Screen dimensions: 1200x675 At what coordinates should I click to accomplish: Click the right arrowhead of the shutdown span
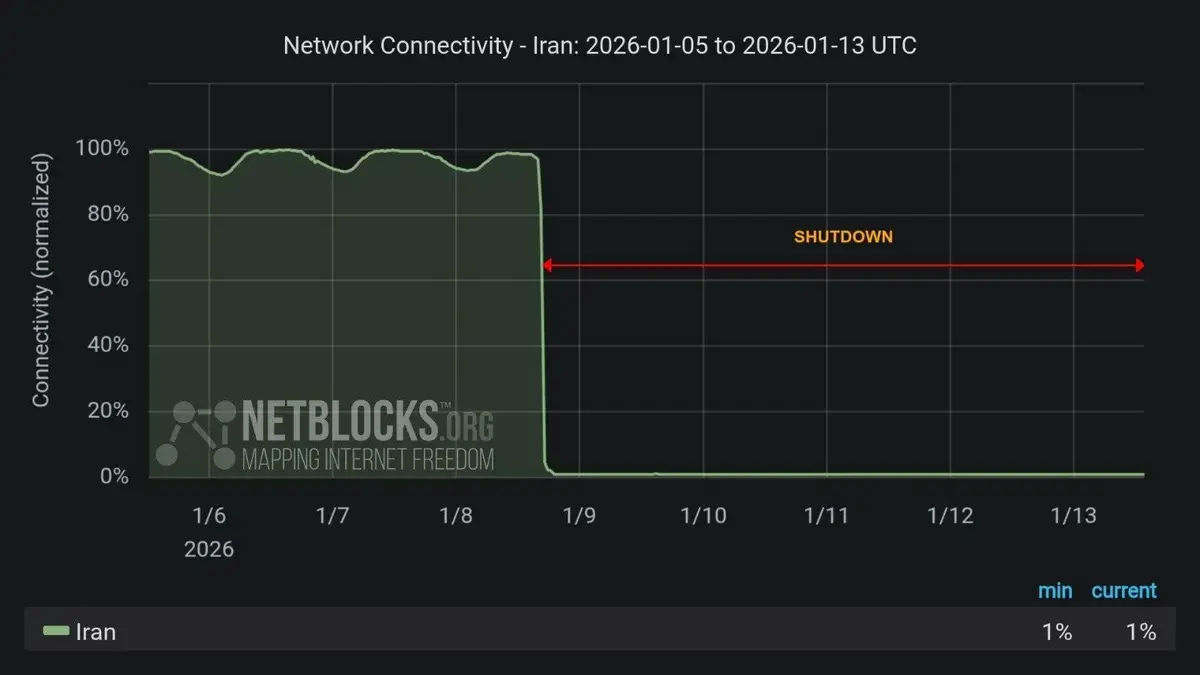(1138, 266)
